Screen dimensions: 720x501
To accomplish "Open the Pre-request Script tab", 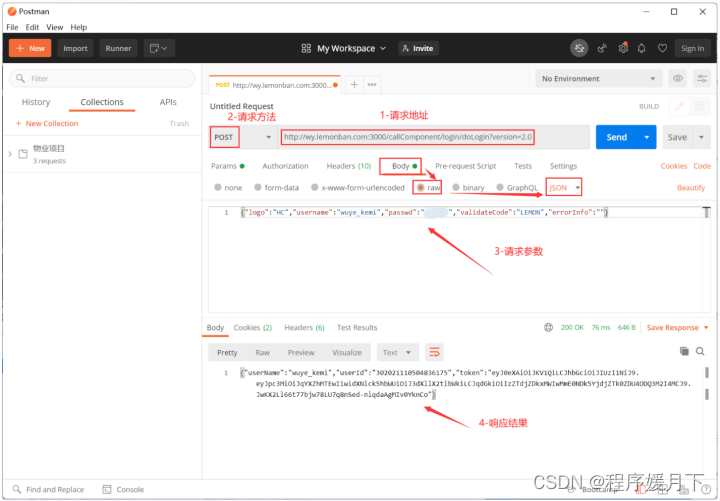I will click(x=466, y=166).
